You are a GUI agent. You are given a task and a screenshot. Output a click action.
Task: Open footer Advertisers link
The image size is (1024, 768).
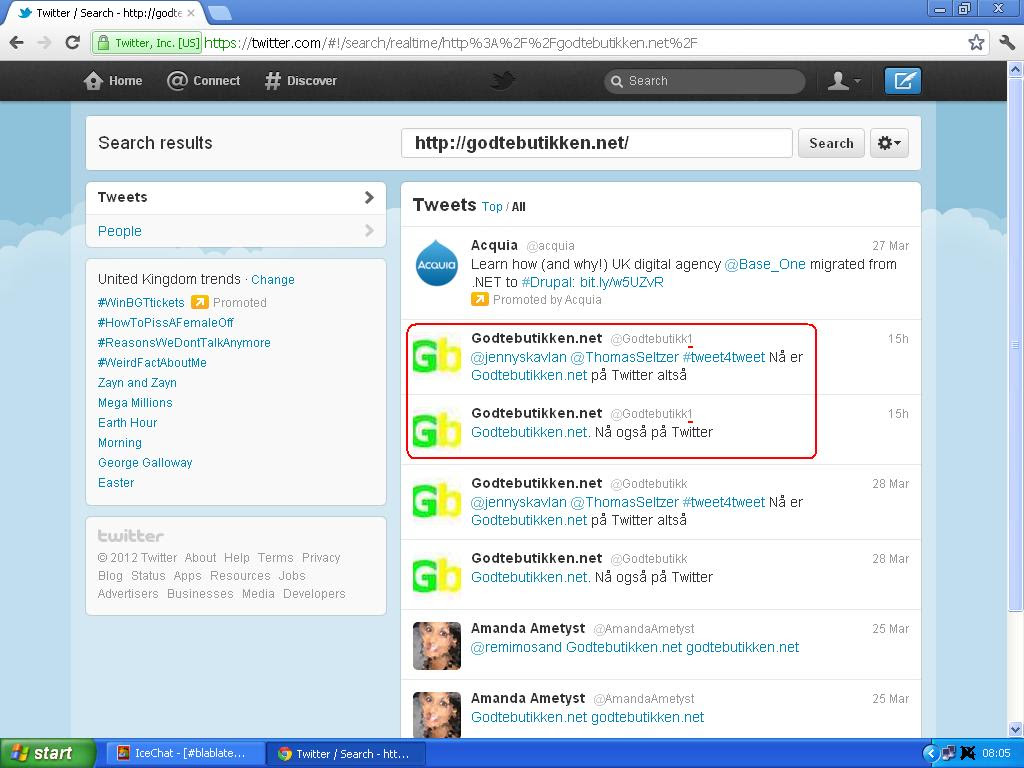click(128, 594)
